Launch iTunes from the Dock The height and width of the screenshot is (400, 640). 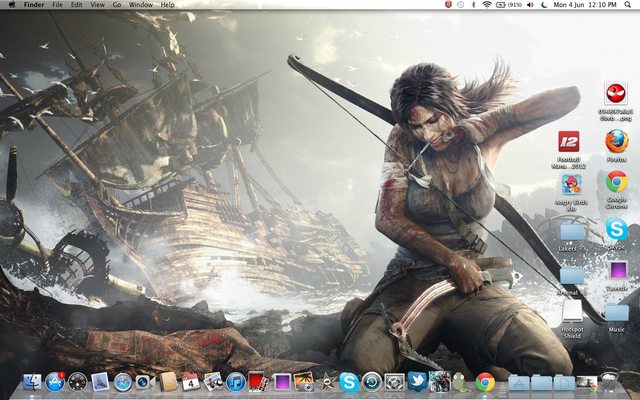pyautogui.click(x=236, y=382)
